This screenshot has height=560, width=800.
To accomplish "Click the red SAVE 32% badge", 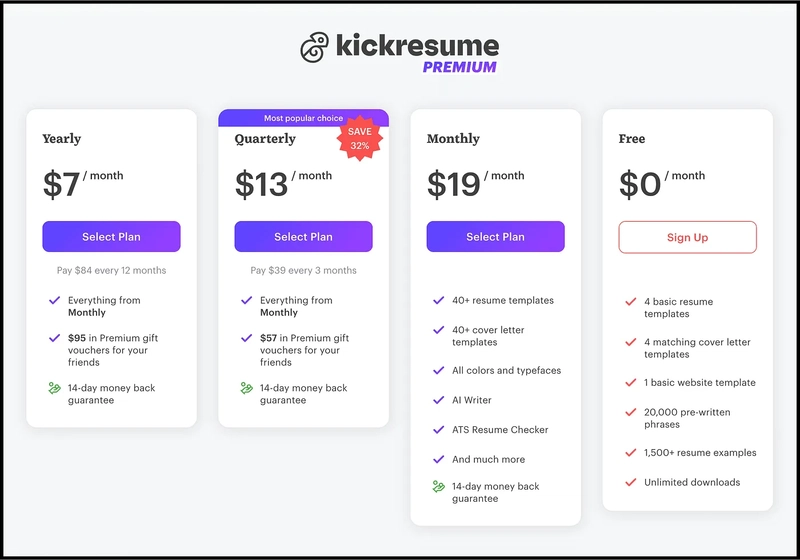I will tap(360, 138).
